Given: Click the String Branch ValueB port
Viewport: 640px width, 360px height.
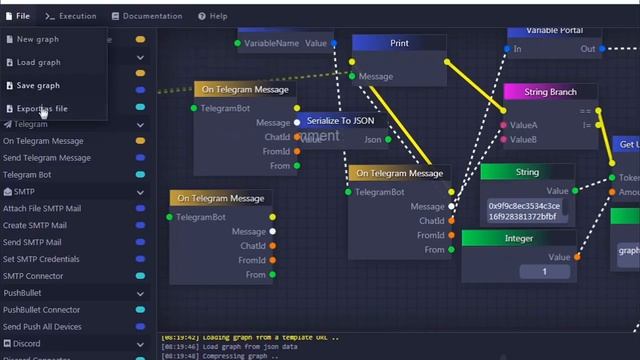Looking at the screenshot, I should coord(503,140).
